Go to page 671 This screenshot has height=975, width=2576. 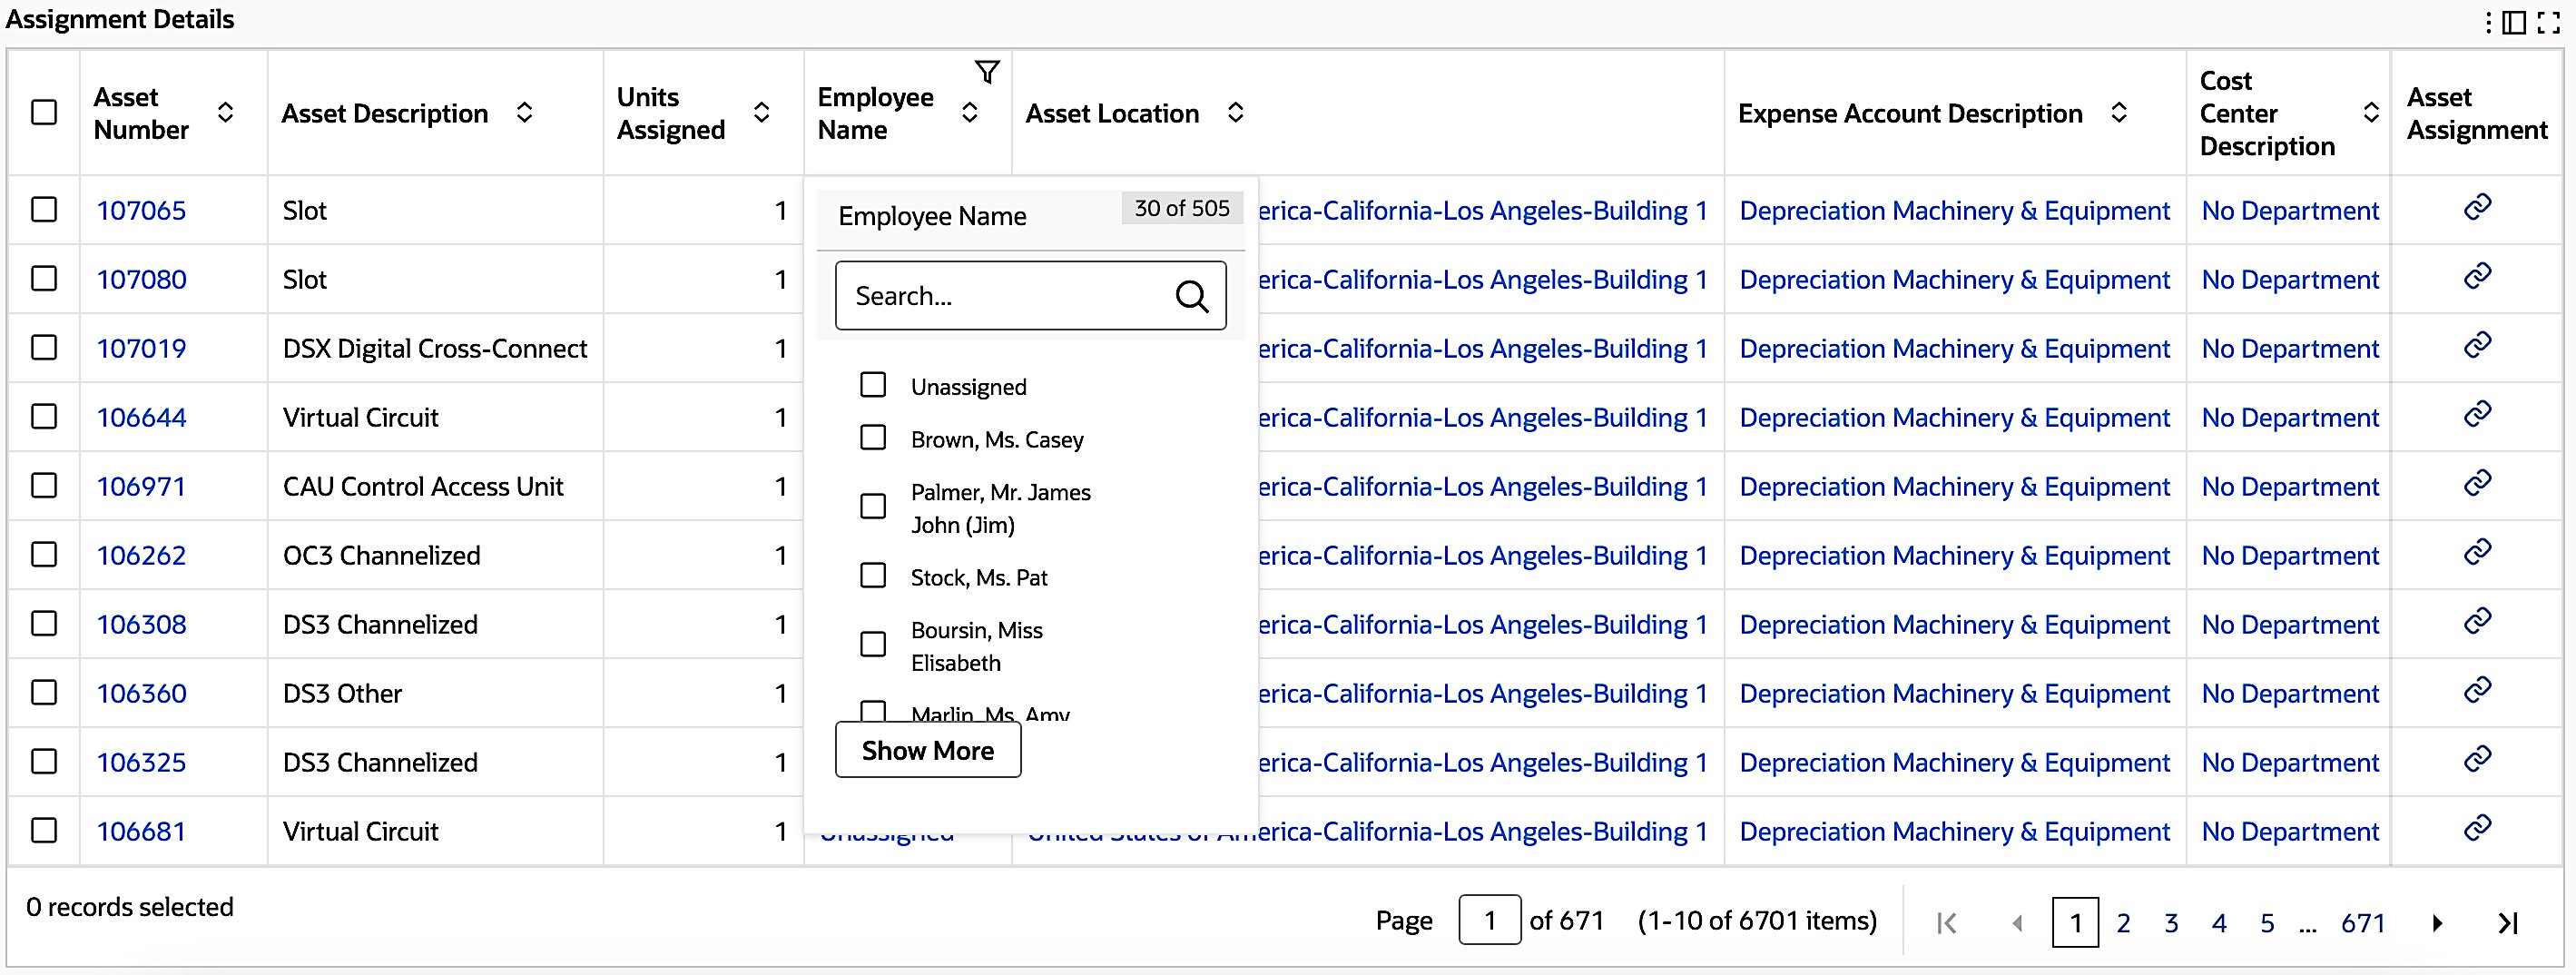(x=2363, y=923)
